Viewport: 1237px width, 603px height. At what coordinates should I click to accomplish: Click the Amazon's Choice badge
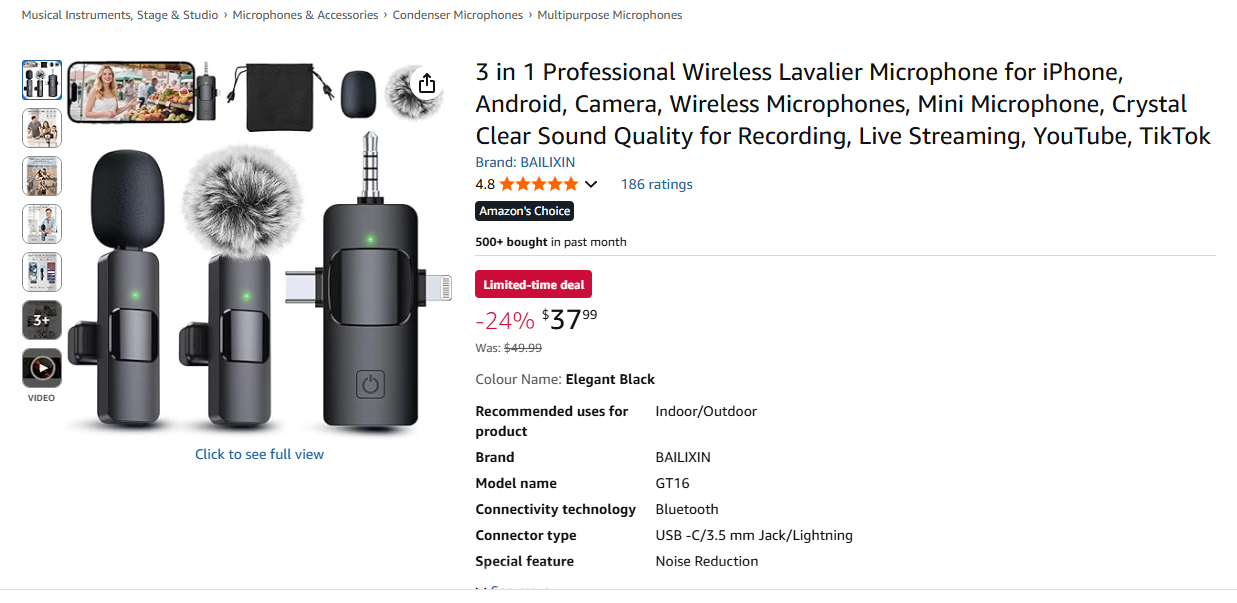524,210
